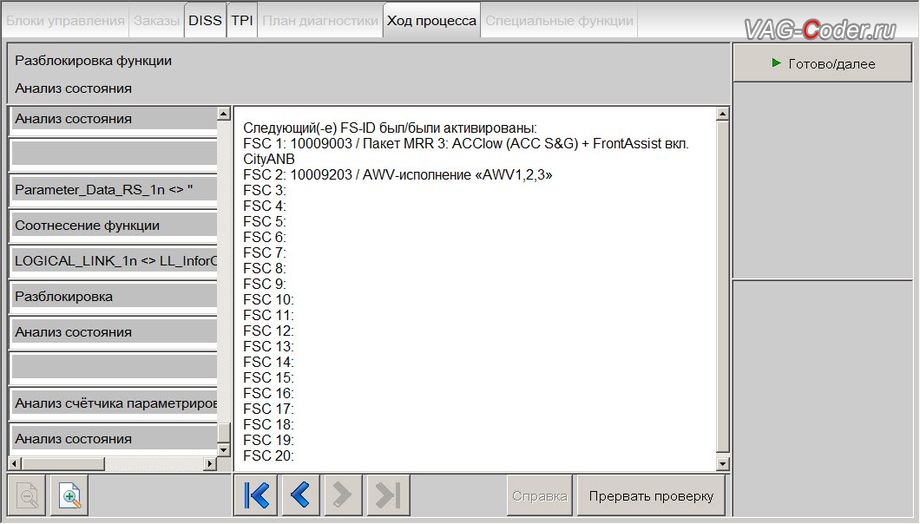Click the Справка help button
Image resolution: width=920 pixels, height=524 pixels.
coord(539,496)
